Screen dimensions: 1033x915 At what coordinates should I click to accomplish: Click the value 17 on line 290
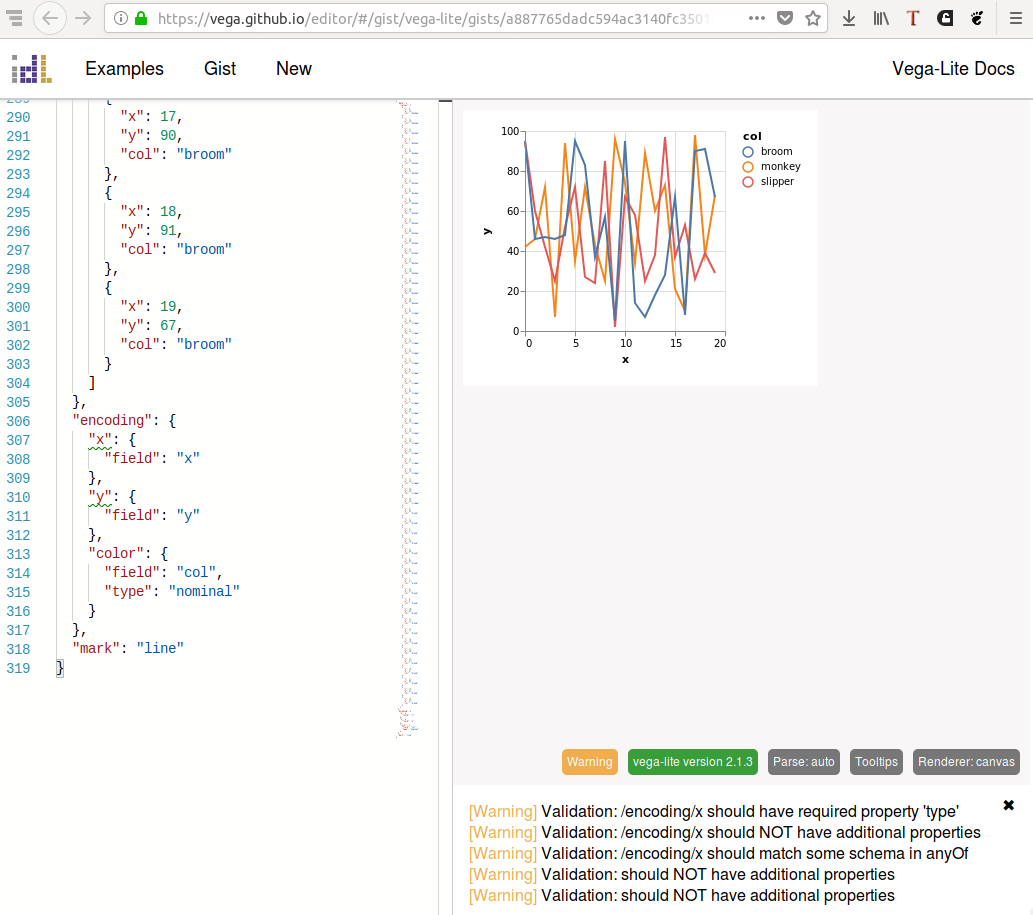pyautogui.click(x=168, y=117)
